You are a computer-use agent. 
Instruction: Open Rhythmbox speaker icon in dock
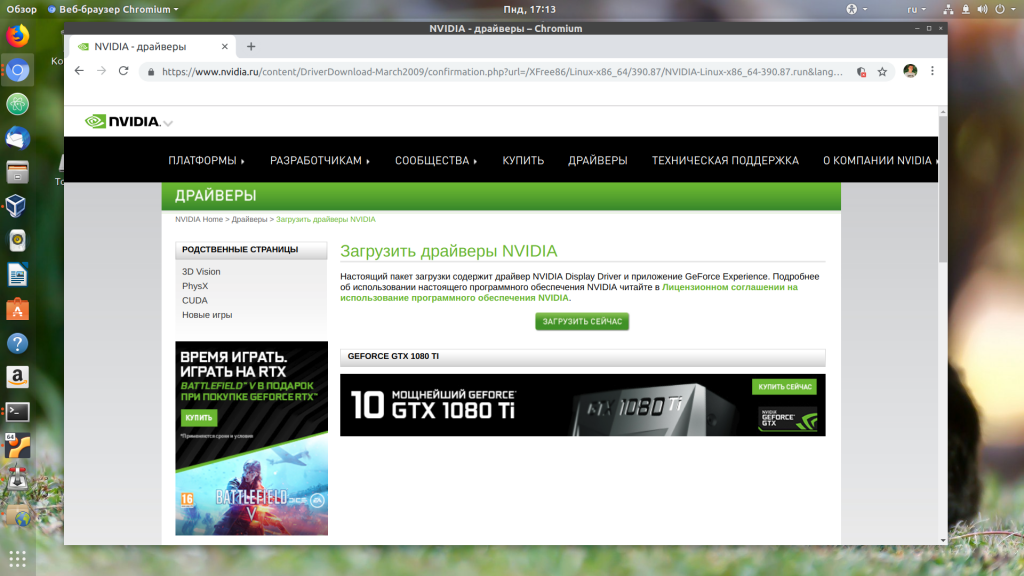click(x=18, y=241)
